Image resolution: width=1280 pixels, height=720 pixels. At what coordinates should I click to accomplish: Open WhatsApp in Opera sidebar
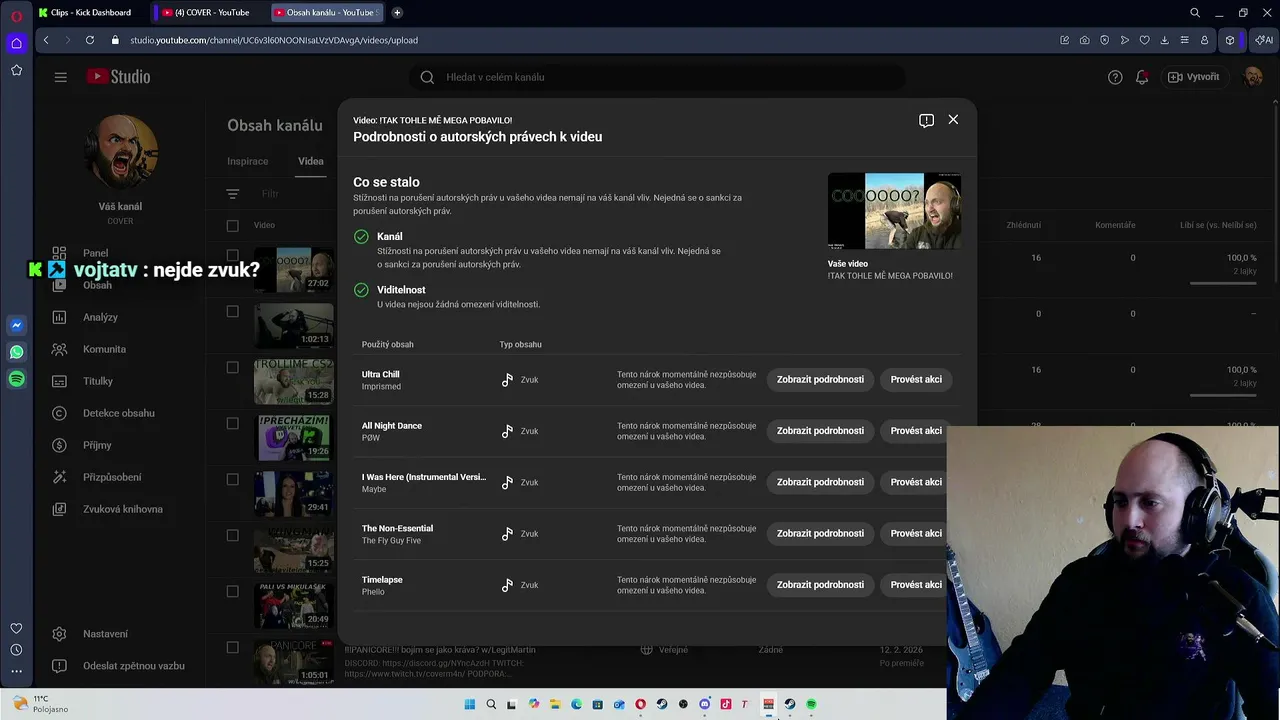16,352
